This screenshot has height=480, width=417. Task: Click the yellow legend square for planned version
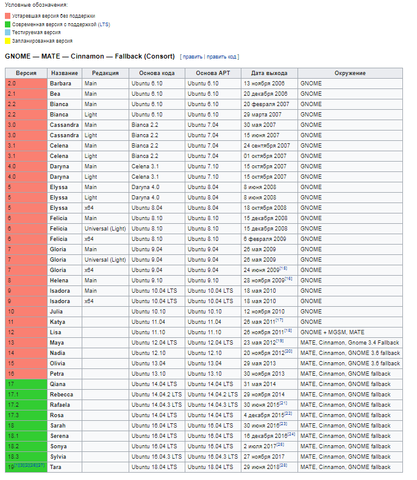pyautogui.click(x=7, y=41)
